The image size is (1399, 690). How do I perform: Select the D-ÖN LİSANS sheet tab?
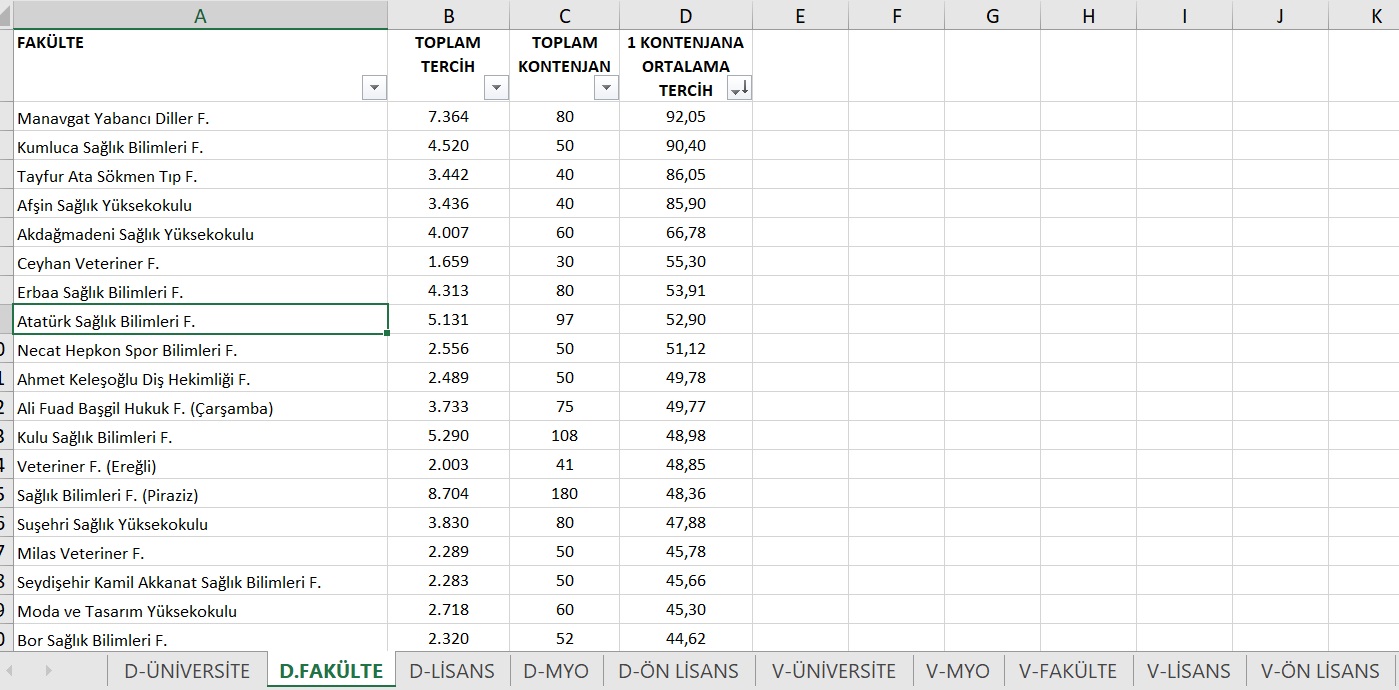(x=678, y=671)
